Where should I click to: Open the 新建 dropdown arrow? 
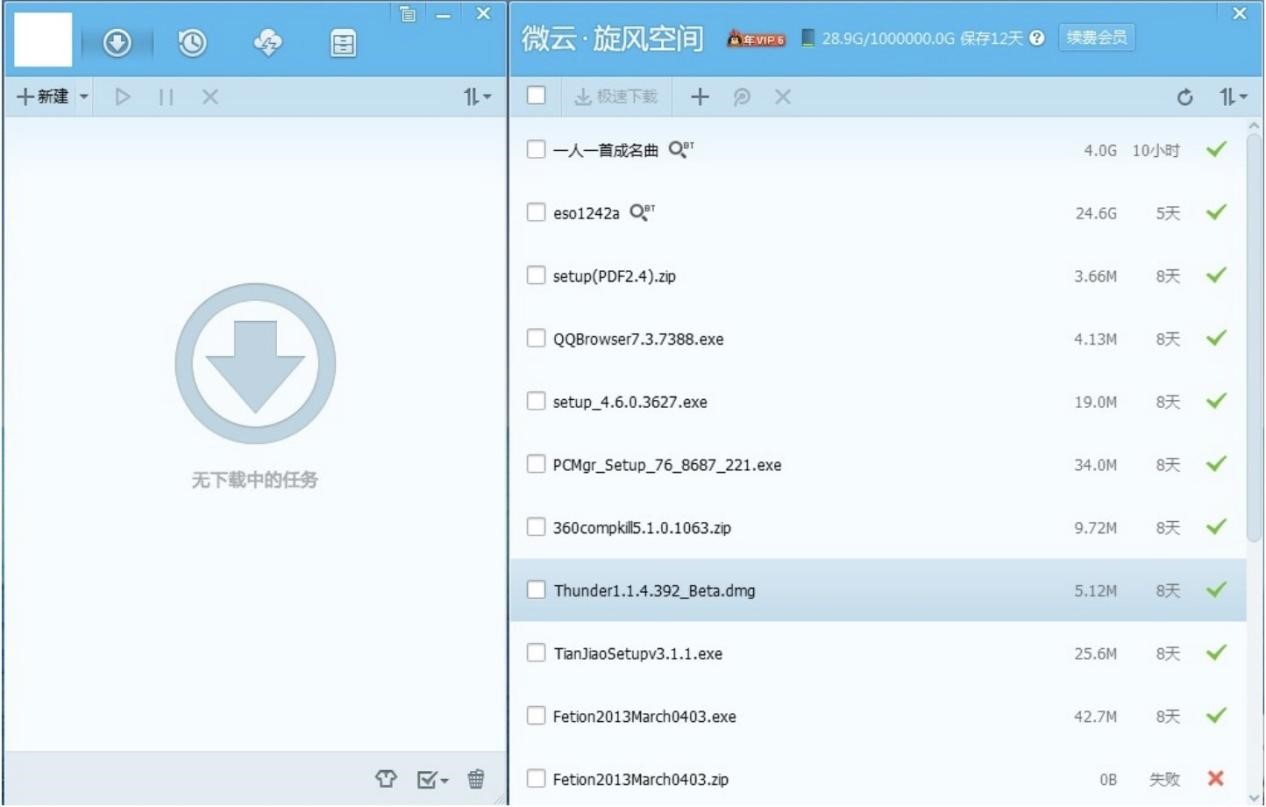pos(84,97)
